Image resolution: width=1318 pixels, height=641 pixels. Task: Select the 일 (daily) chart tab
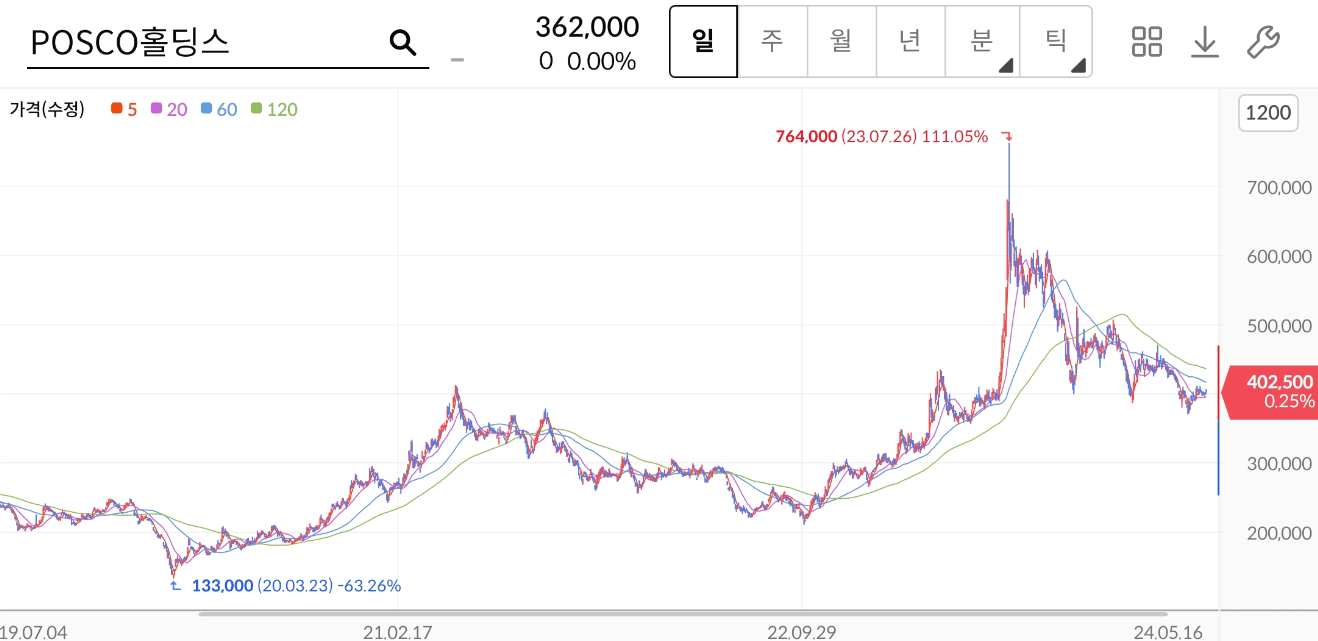[703, 42]
